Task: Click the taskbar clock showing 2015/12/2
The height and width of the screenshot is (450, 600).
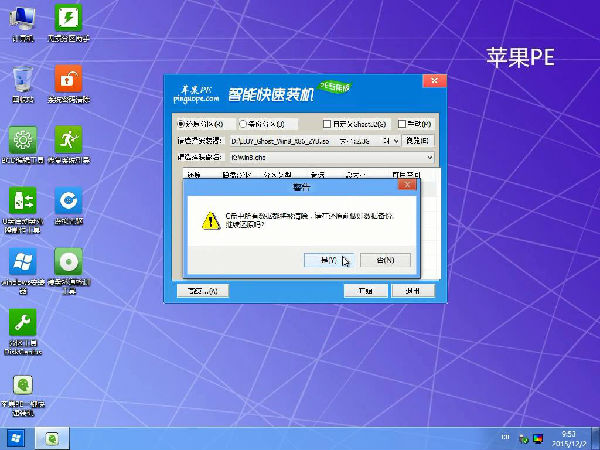Action: (x=569, y=439)
